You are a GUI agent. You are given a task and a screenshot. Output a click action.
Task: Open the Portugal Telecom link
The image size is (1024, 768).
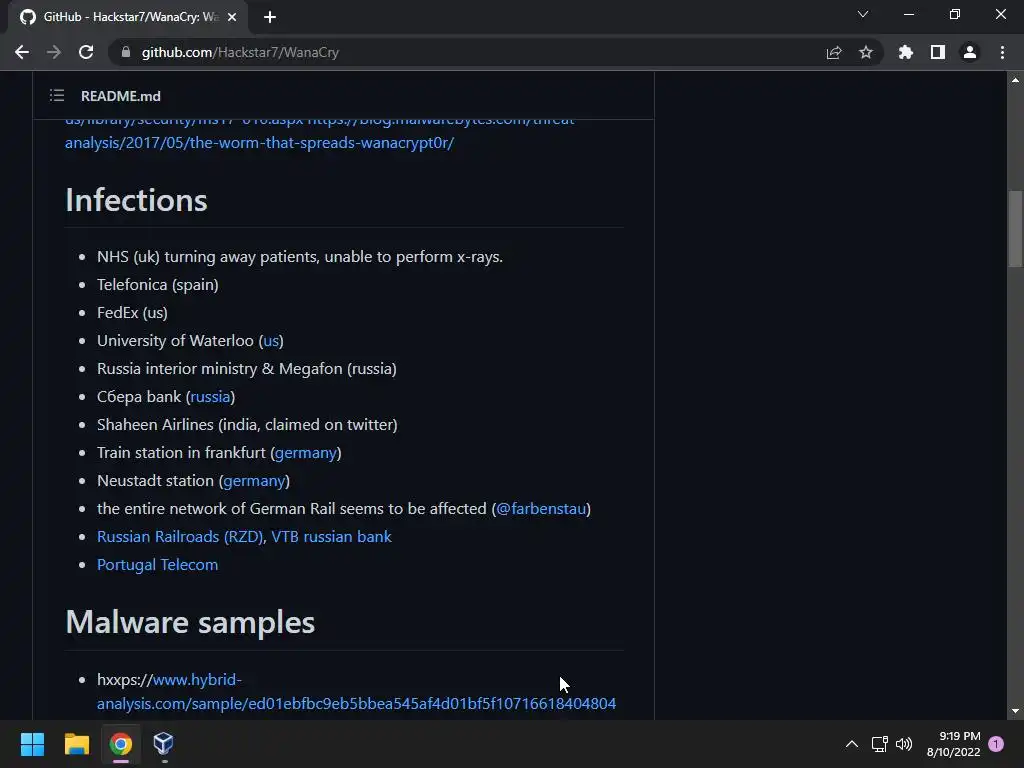(x=157, y=565)
